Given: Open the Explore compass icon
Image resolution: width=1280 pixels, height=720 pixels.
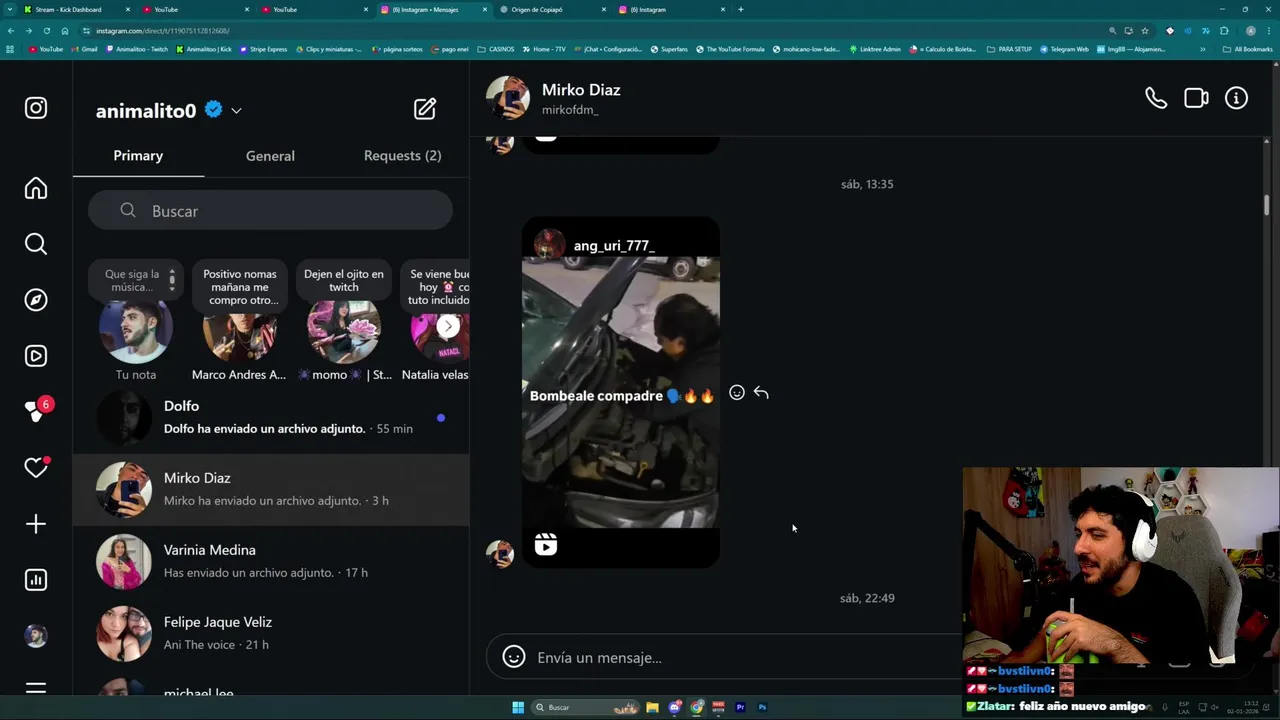Looking at the screenshot, I should [x=36, y=300].
